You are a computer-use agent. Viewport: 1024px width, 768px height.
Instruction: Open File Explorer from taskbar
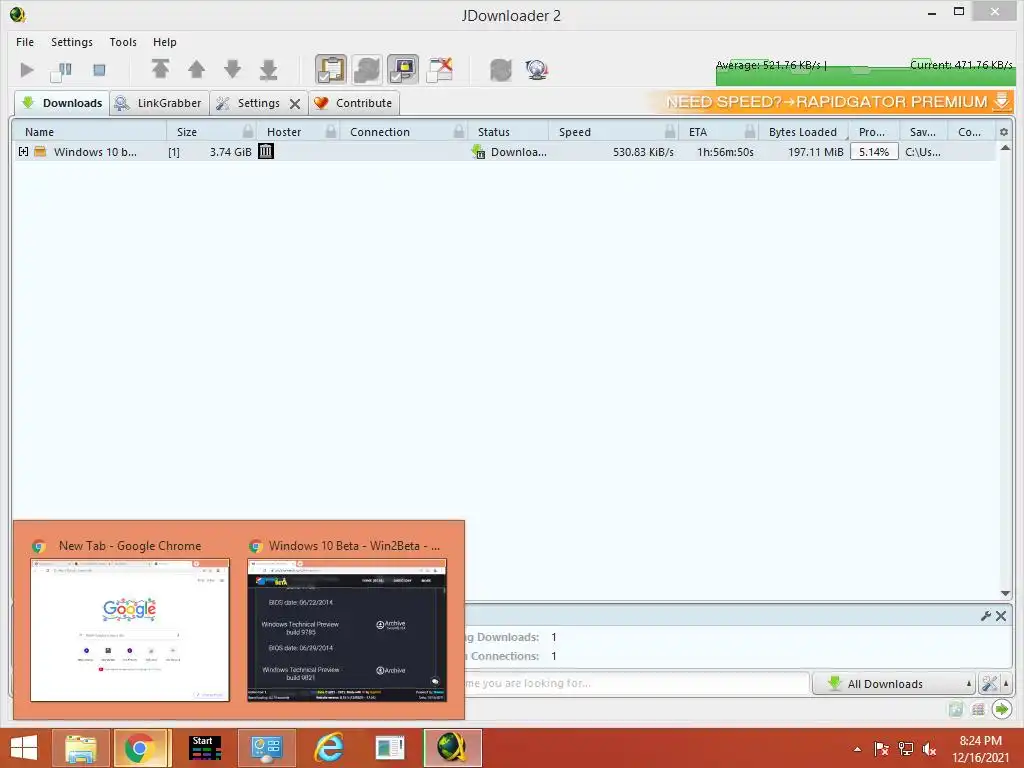80,748
